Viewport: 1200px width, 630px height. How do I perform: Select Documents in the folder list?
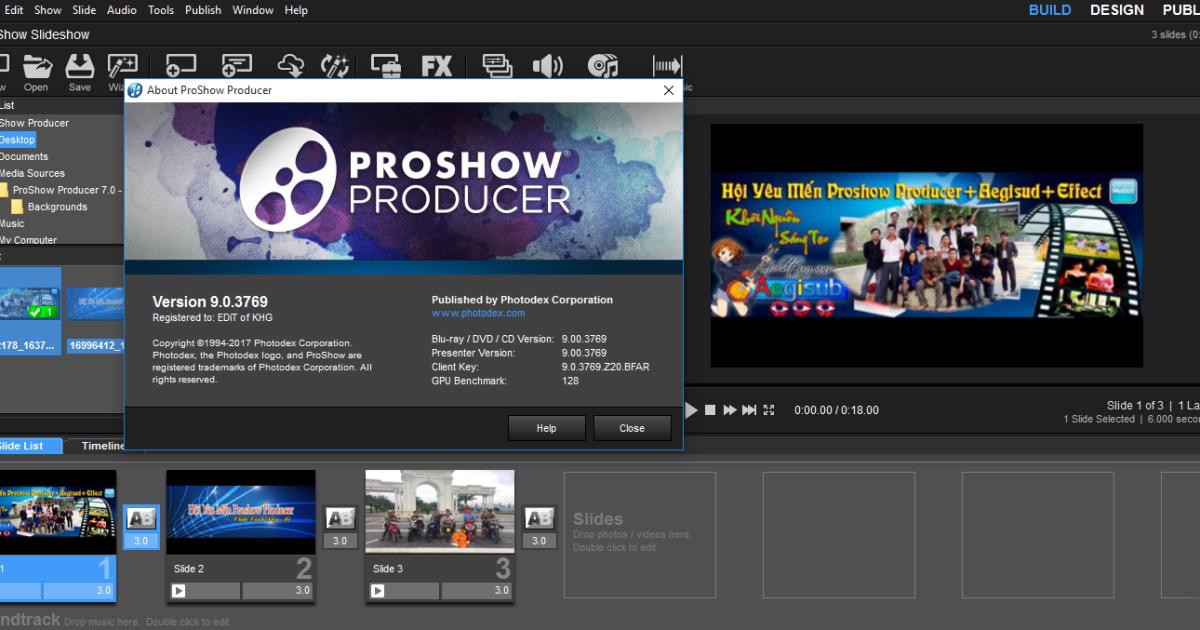pyautogui.click(x=24, y=157)
